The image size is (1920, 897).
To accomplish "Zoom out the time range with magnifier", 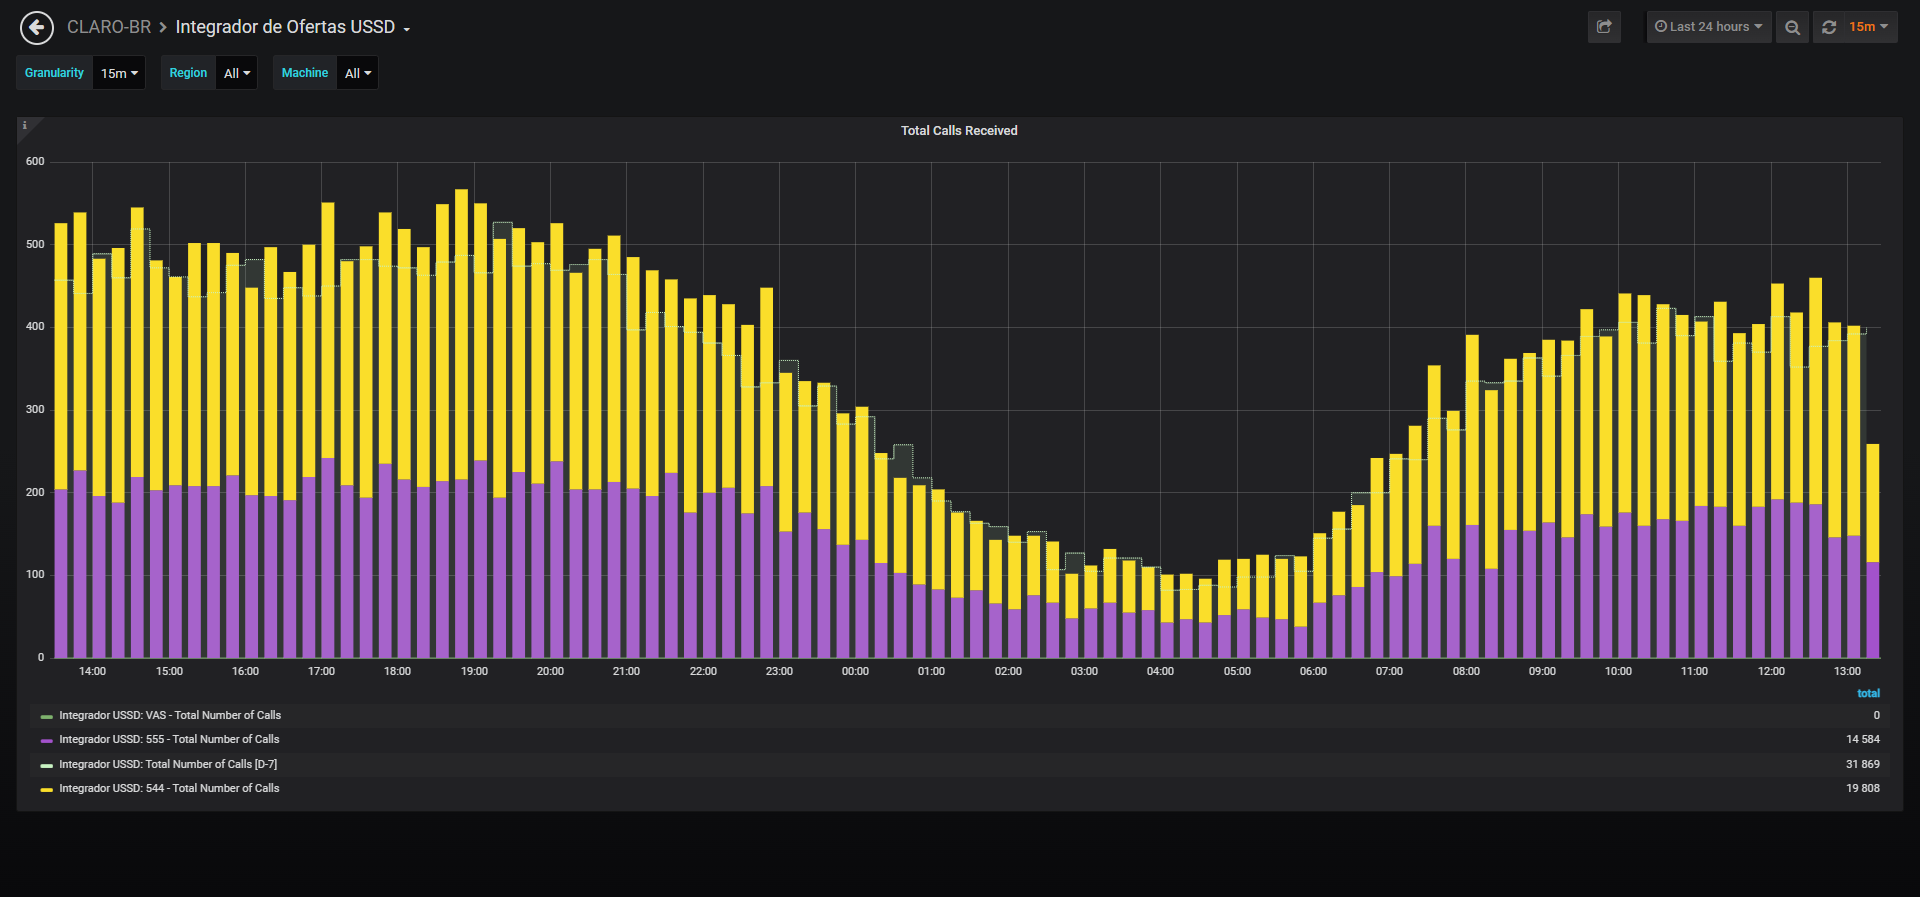I will (x=1792, y=27).
